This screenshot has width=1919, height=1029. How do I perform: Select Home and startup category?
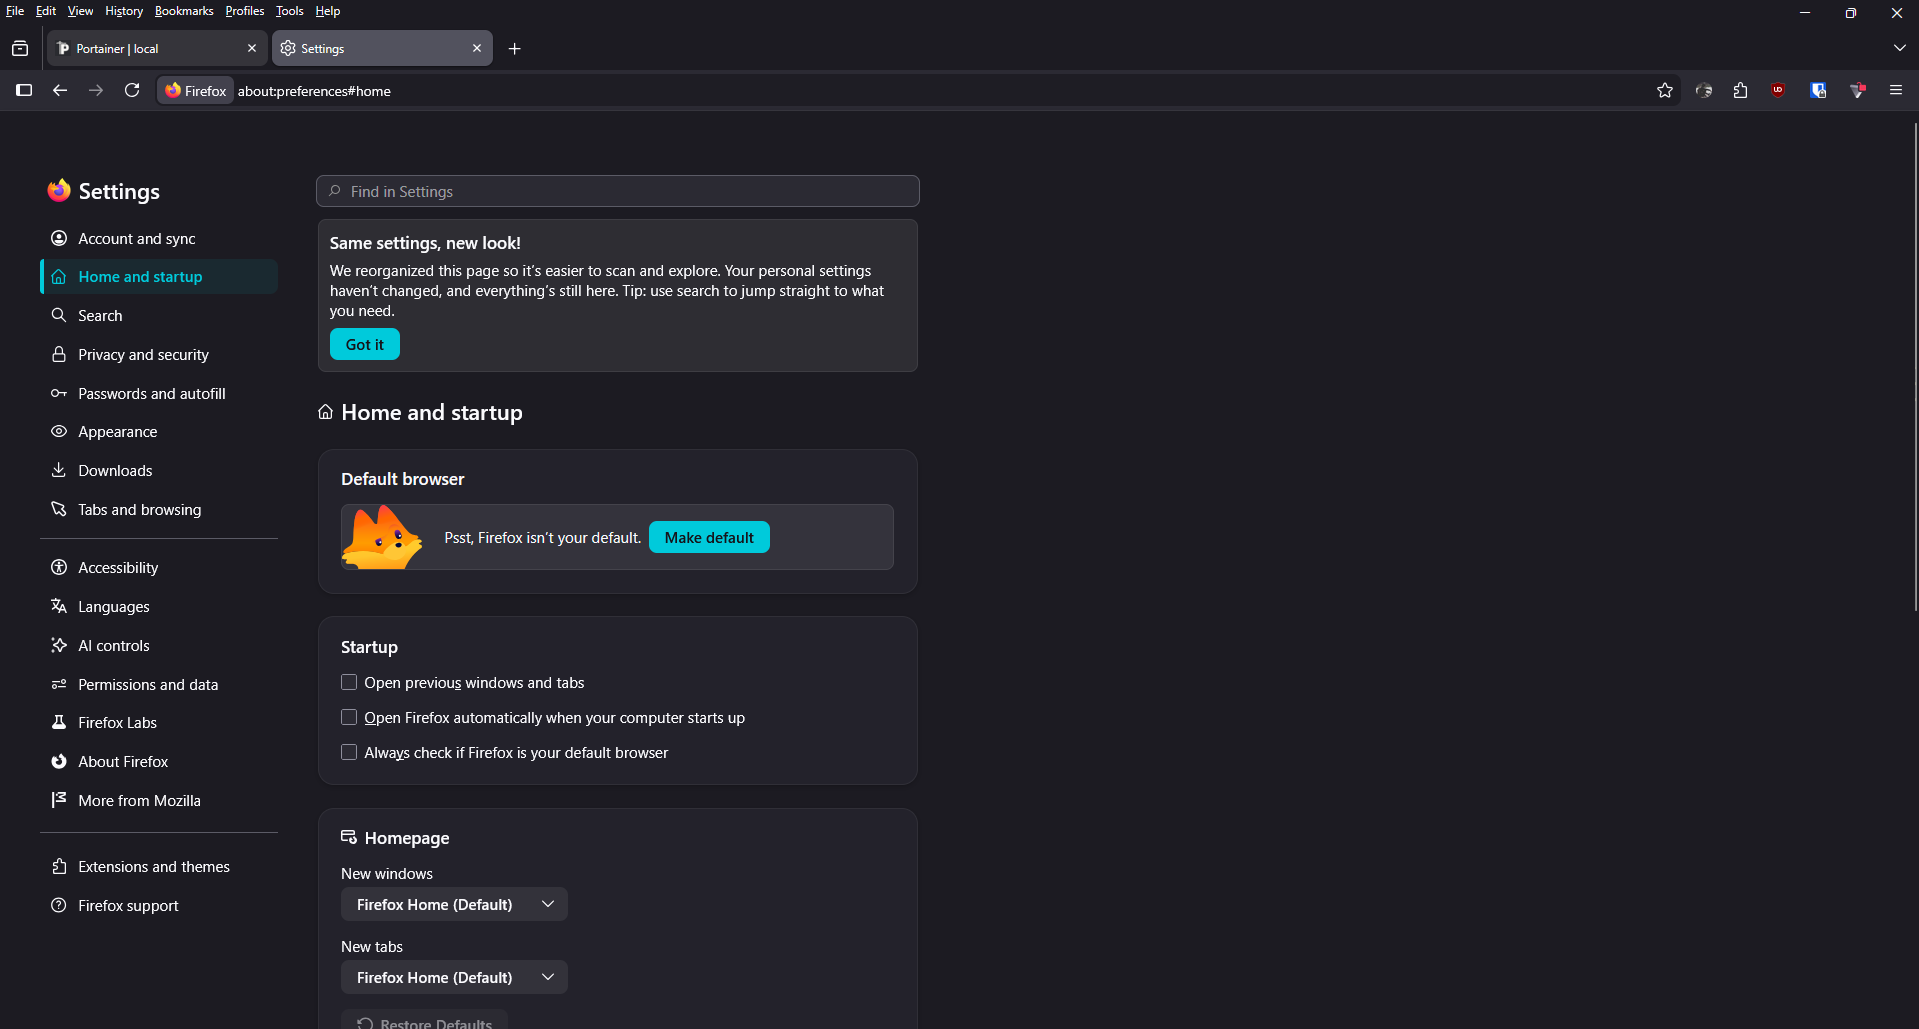tap(159, 277)
